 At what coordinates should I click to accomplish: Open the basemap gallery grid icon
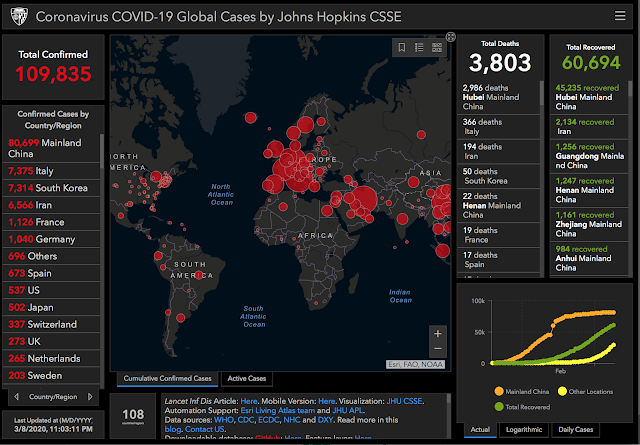point(437,48)
